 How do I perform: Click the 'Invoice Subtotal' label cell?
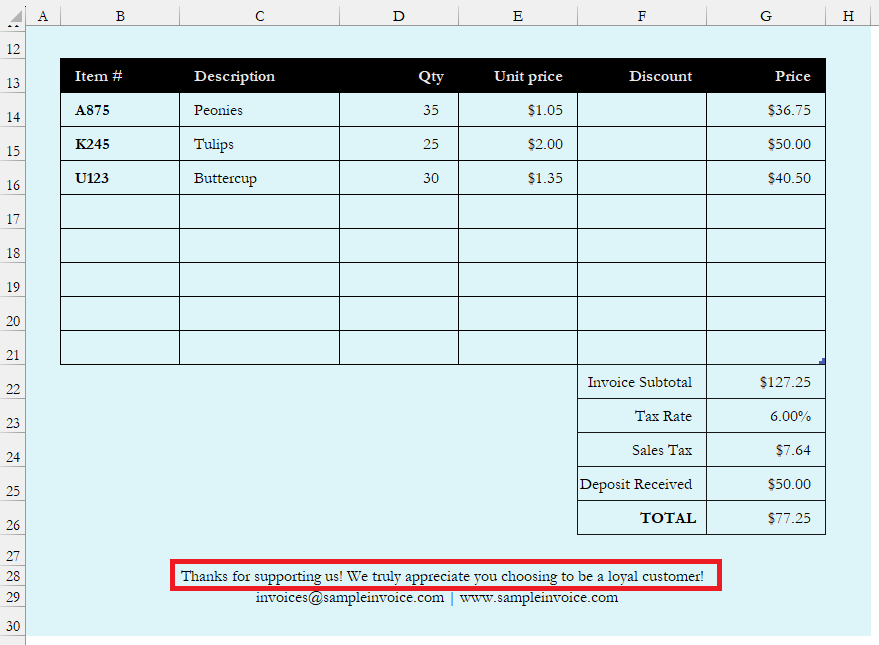[x=642, y=382]
